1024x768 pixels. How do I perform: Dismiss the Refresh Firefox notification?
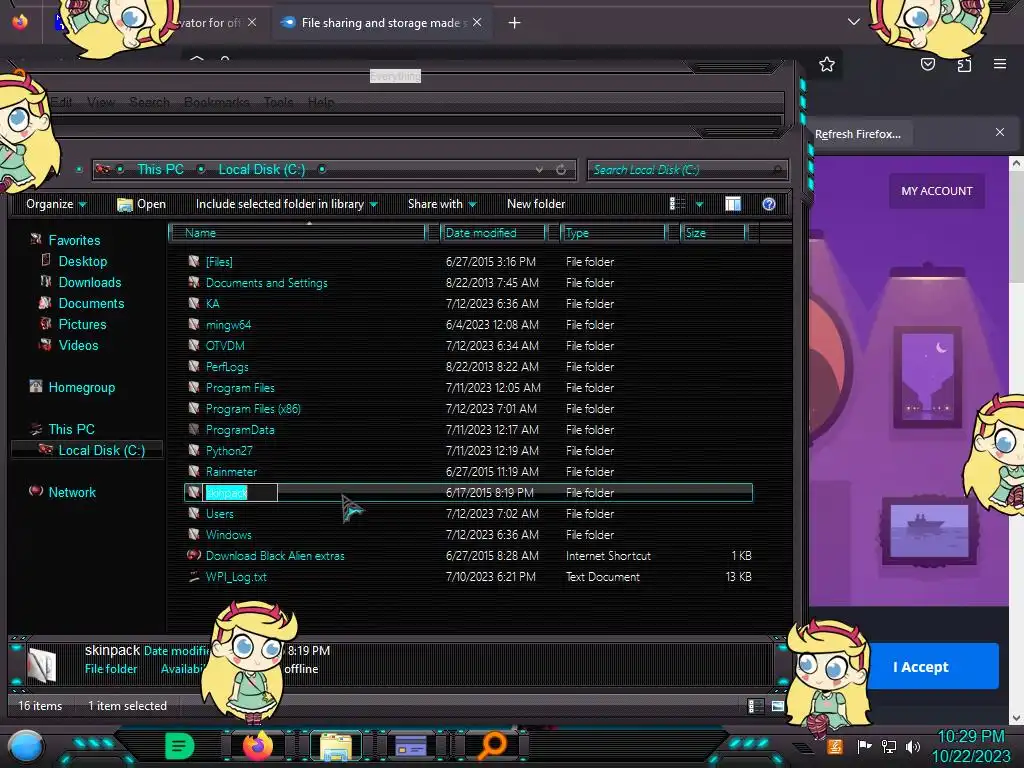point(999,133)
